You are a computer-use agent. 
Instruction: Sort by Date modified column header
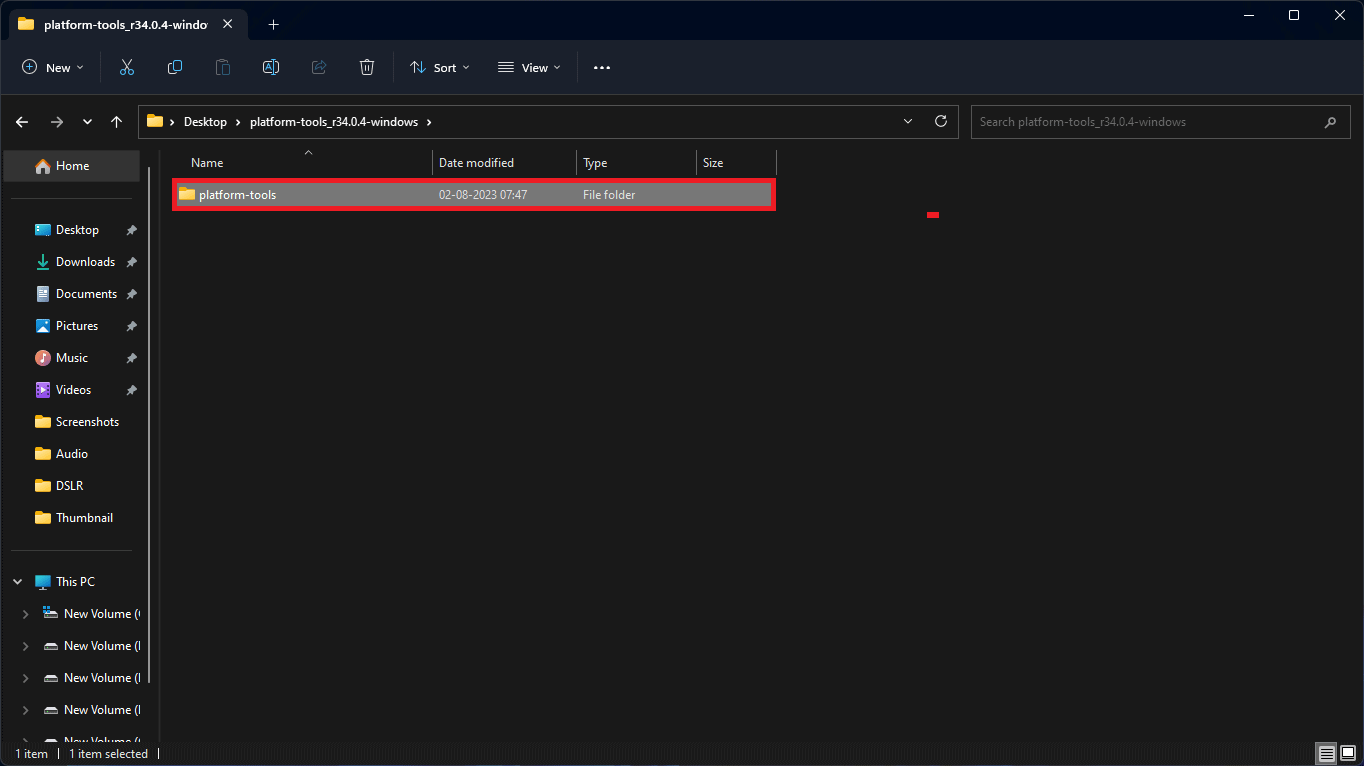pyautogui.click(x=476, y=163)
